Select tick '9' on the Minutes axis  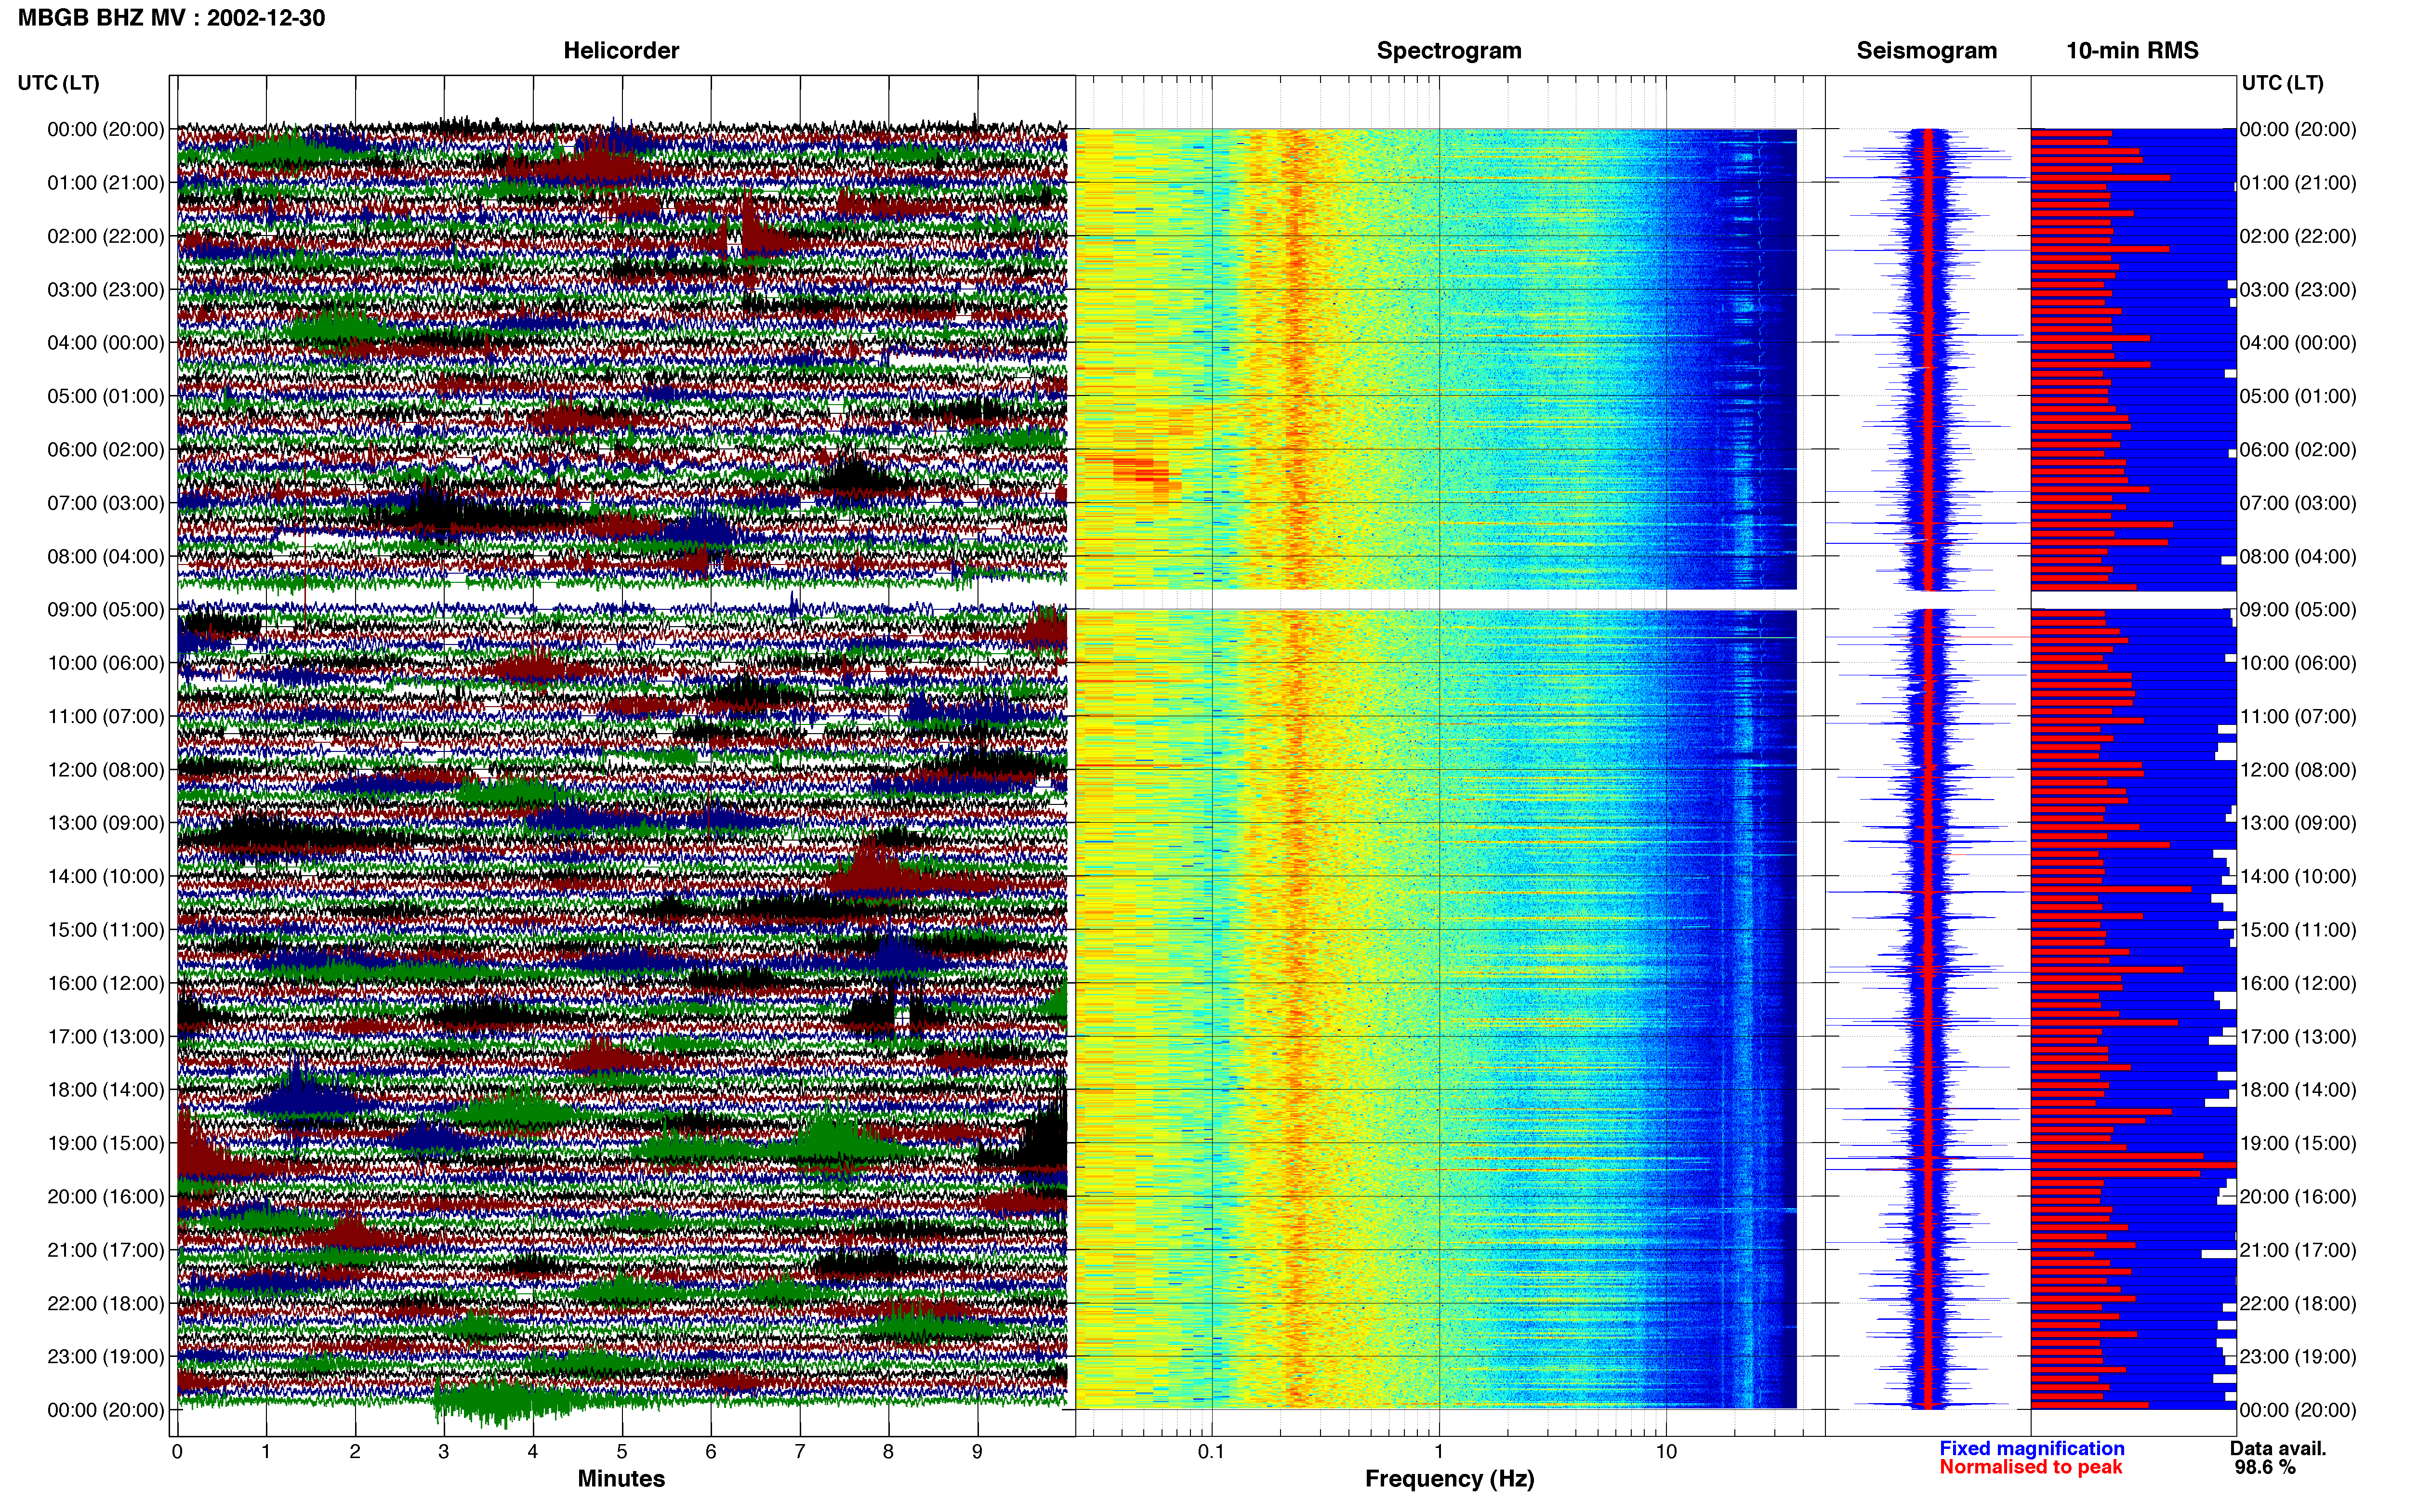(978, 1452)
